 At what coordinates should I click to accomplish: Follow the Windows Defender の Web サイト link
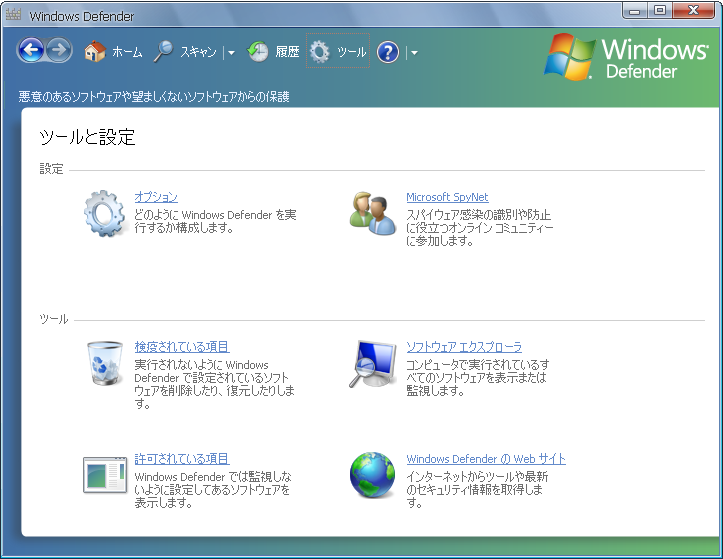tap(485, 459)
